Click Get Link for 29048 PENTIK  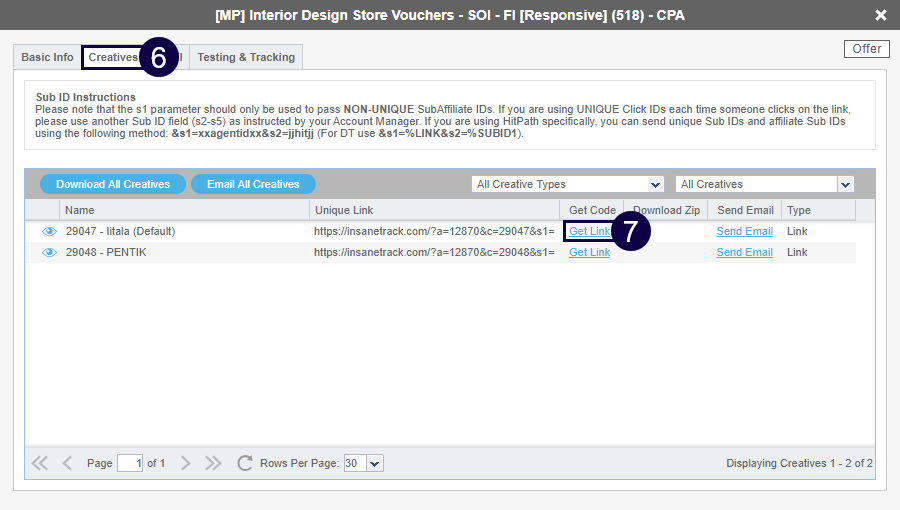click(x=589, y=253)
